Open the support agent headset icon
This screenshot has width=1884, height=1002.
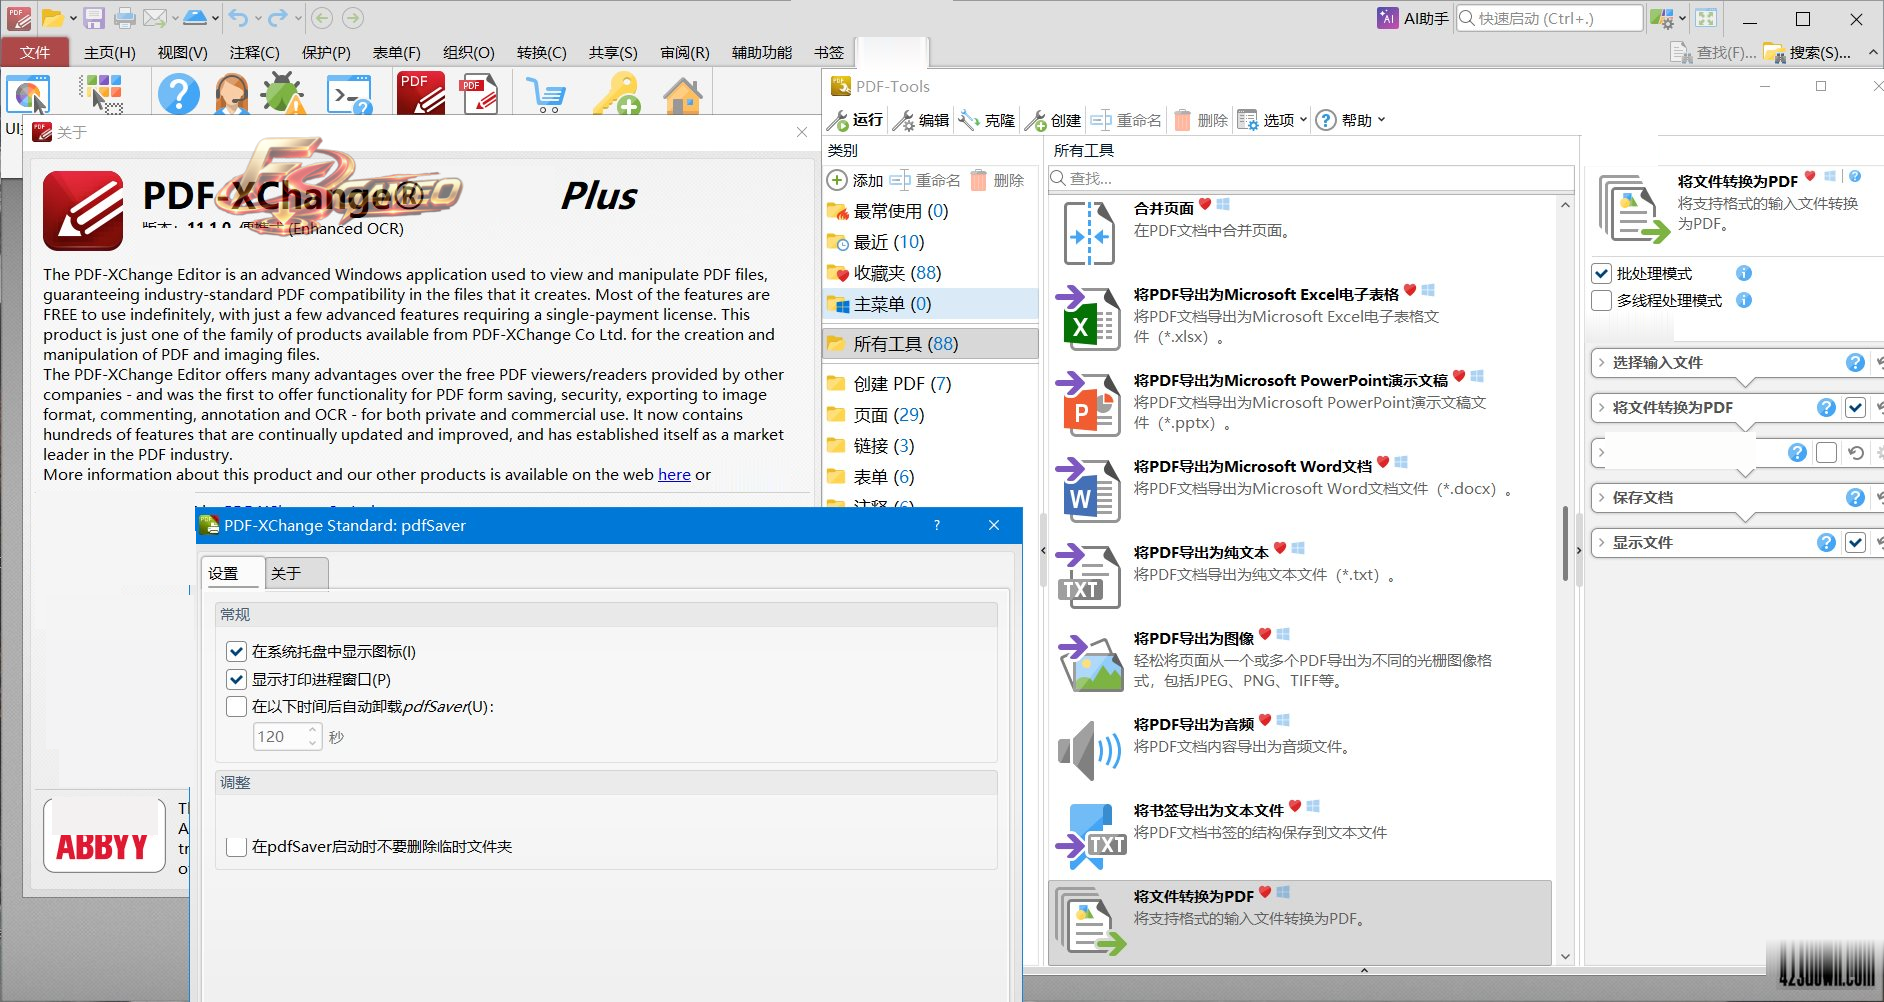coord(232,94)
